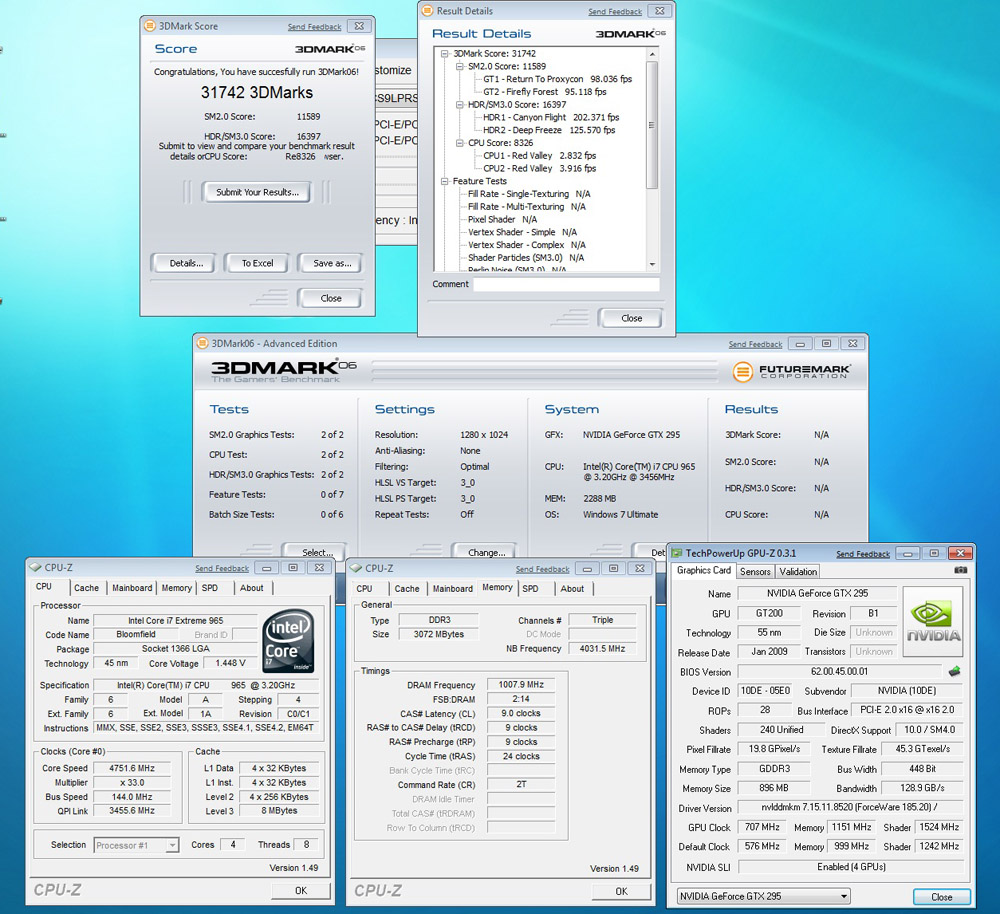Open the About tab in the left CPU-Z window
1000x914 pixels.
tap(251, 588)
